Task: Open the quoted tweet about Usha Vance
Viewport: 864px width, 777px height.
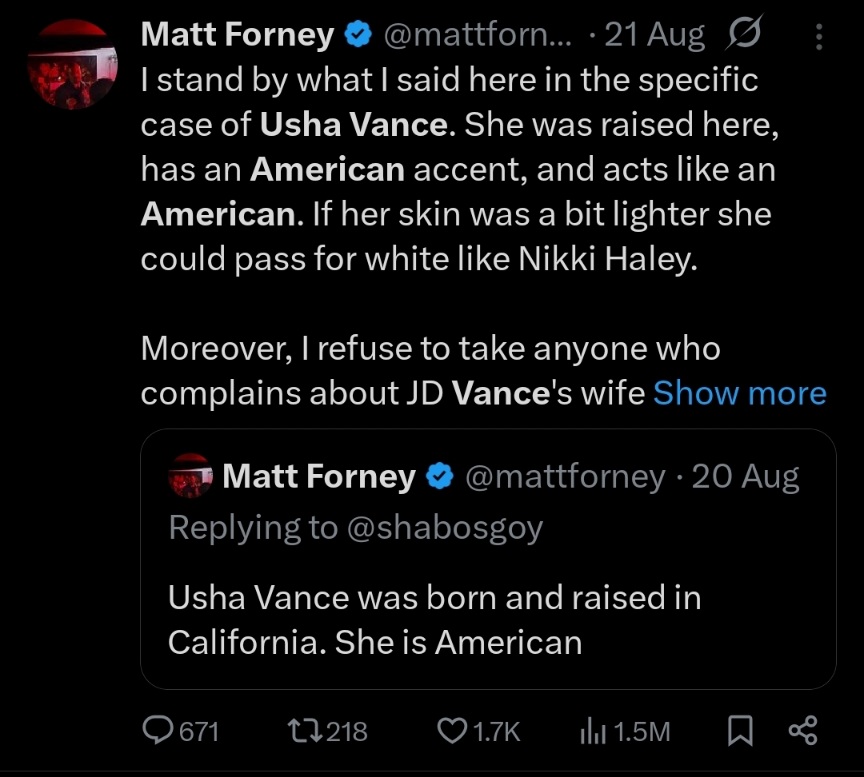Action: click(x=488, y=559)
